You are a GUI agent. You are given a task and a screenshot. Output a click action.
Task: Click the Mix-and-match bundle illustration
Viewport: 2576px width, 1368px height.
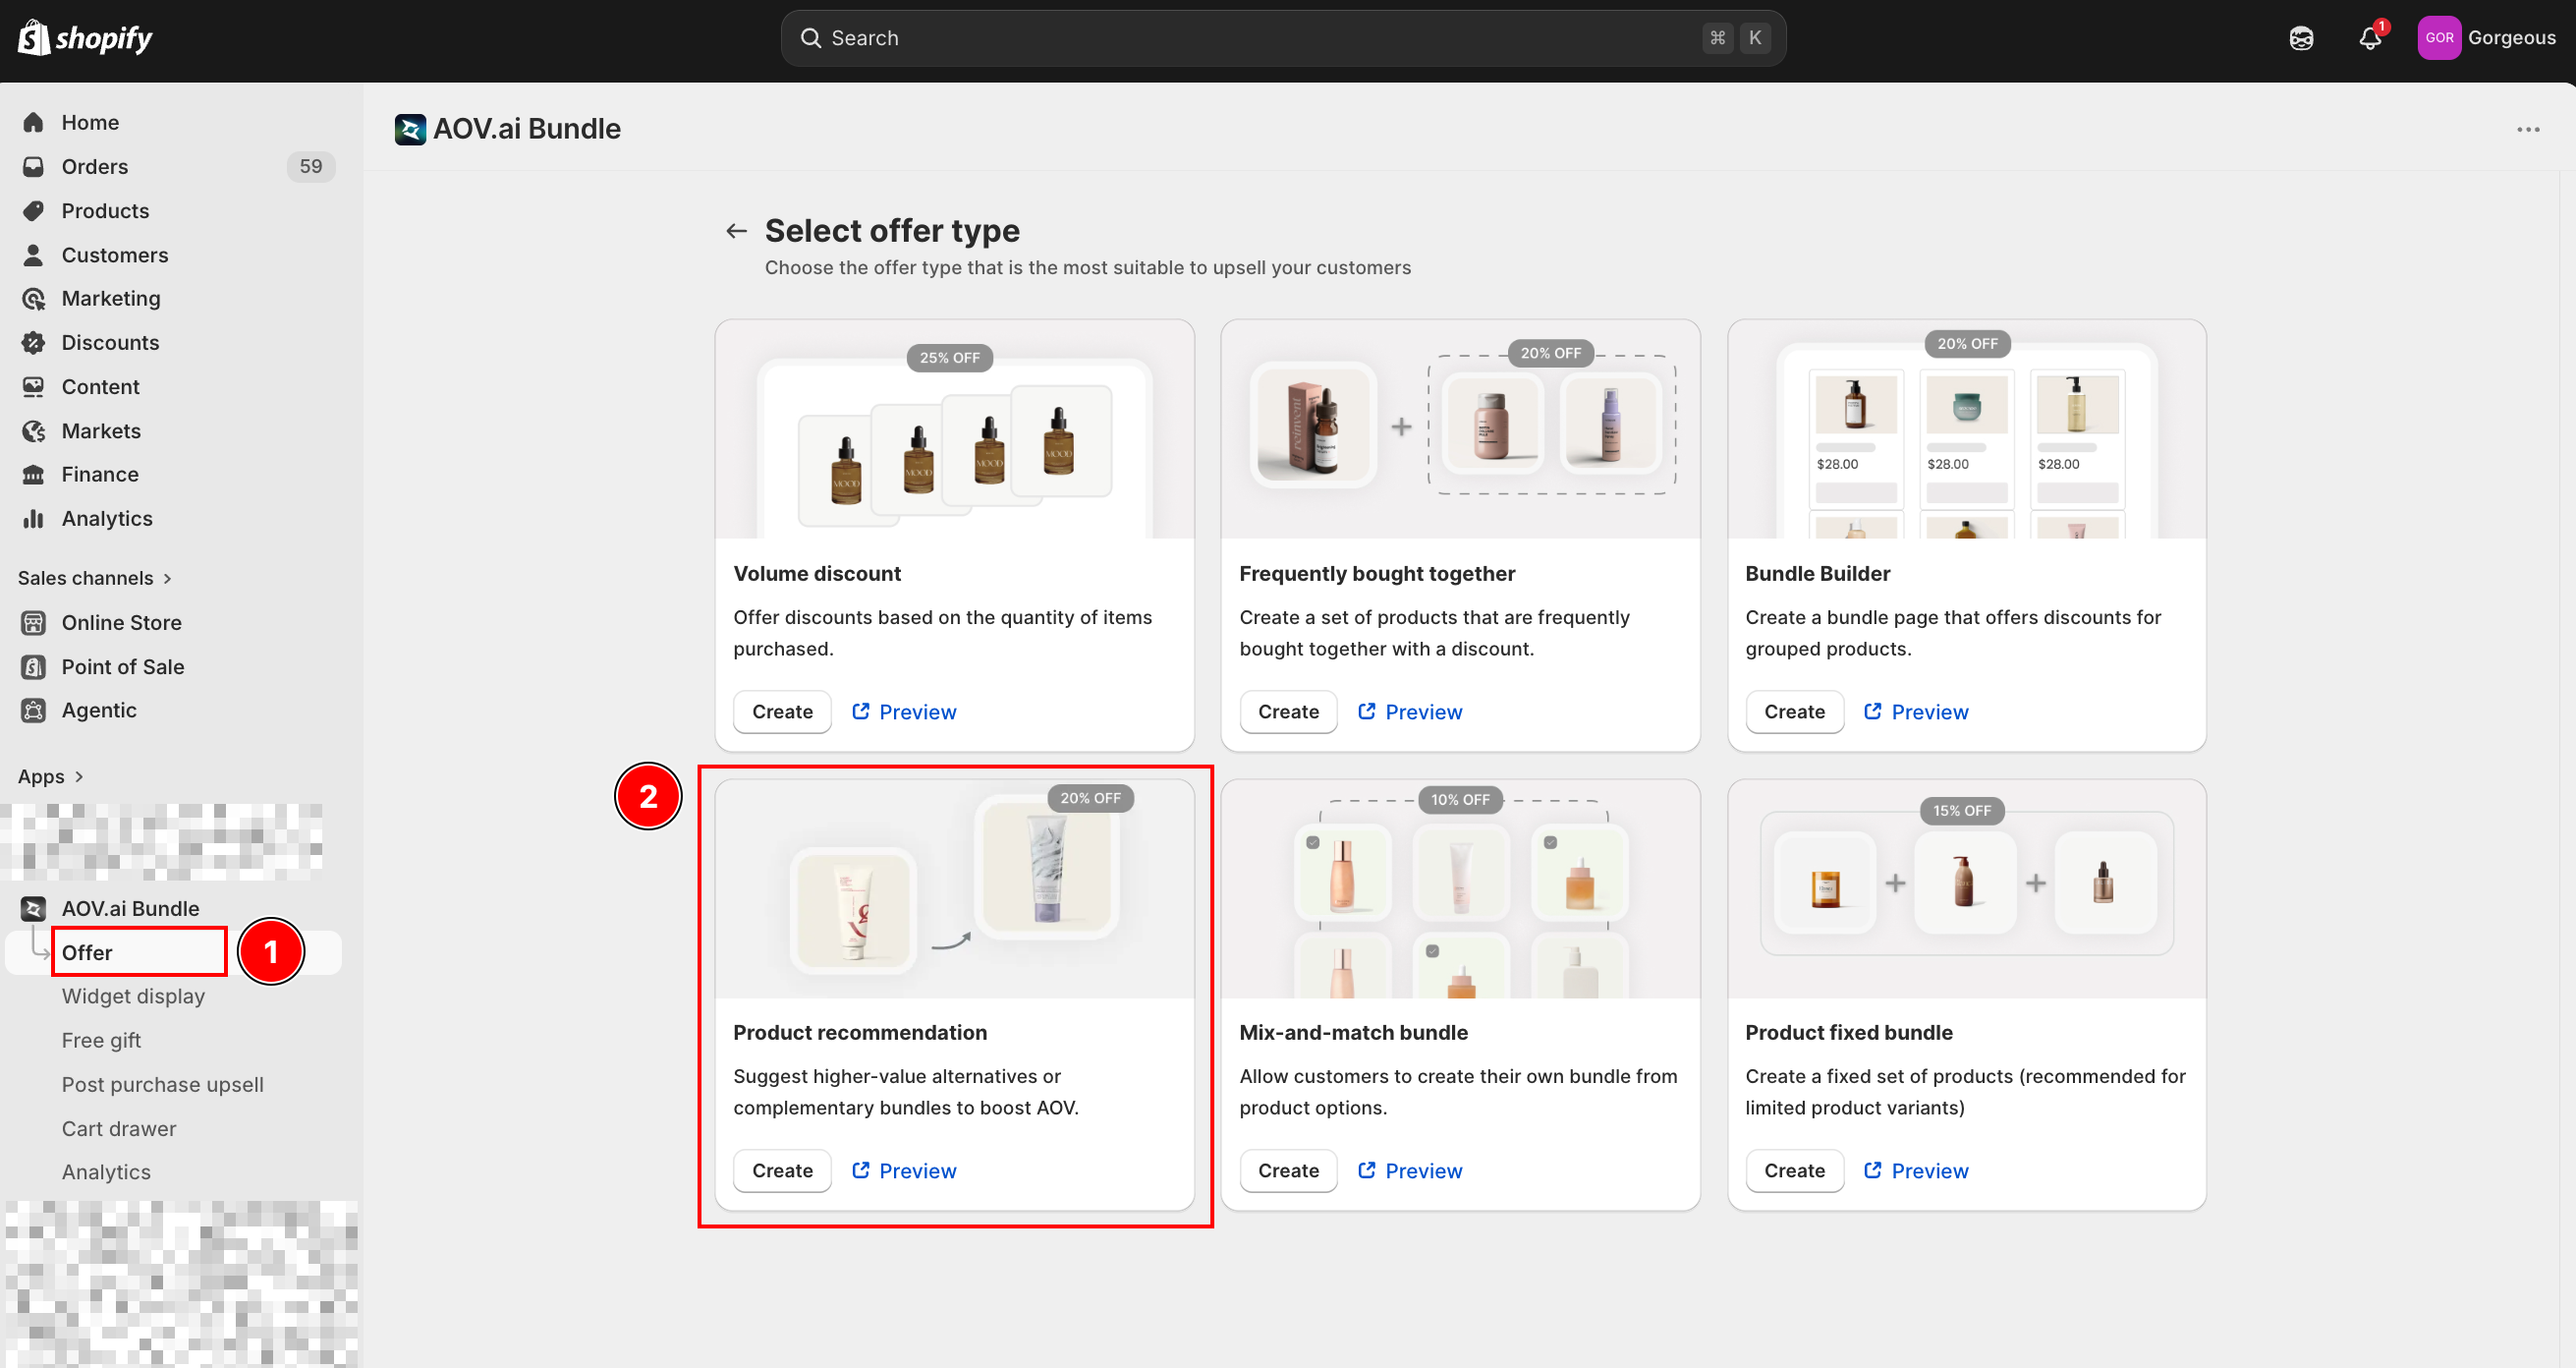pos(1460,889)
